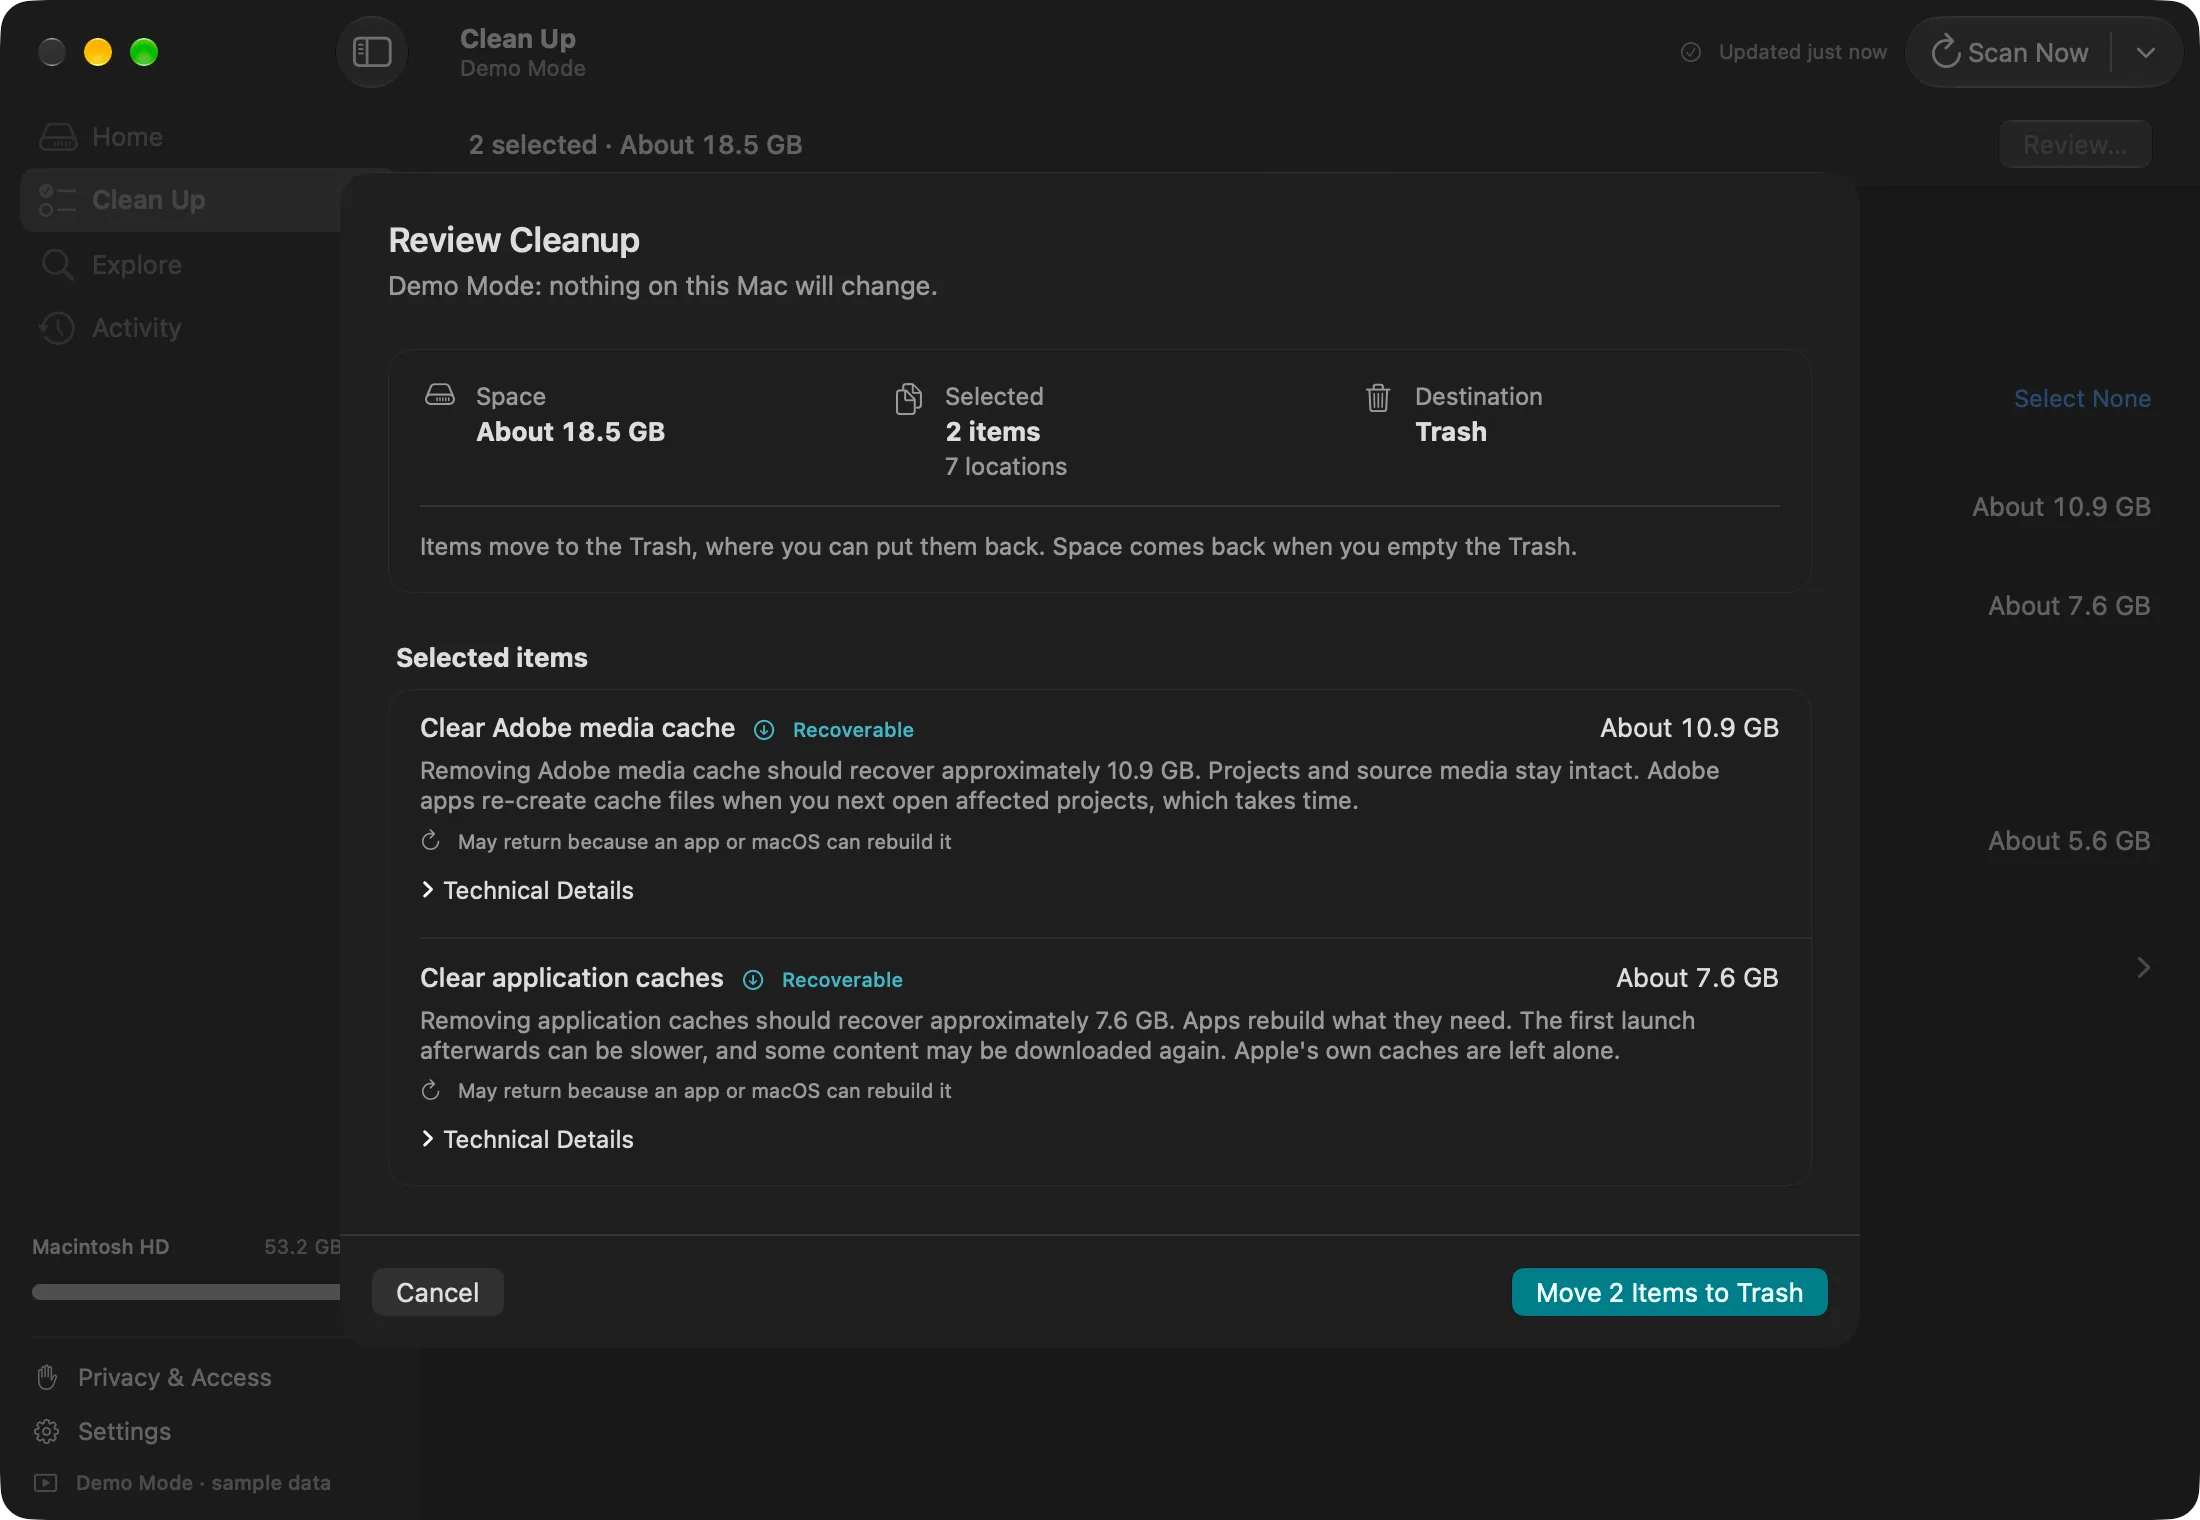Click the Review... button
The width and height of the screenshot is (2200, 1520).
2075,145
